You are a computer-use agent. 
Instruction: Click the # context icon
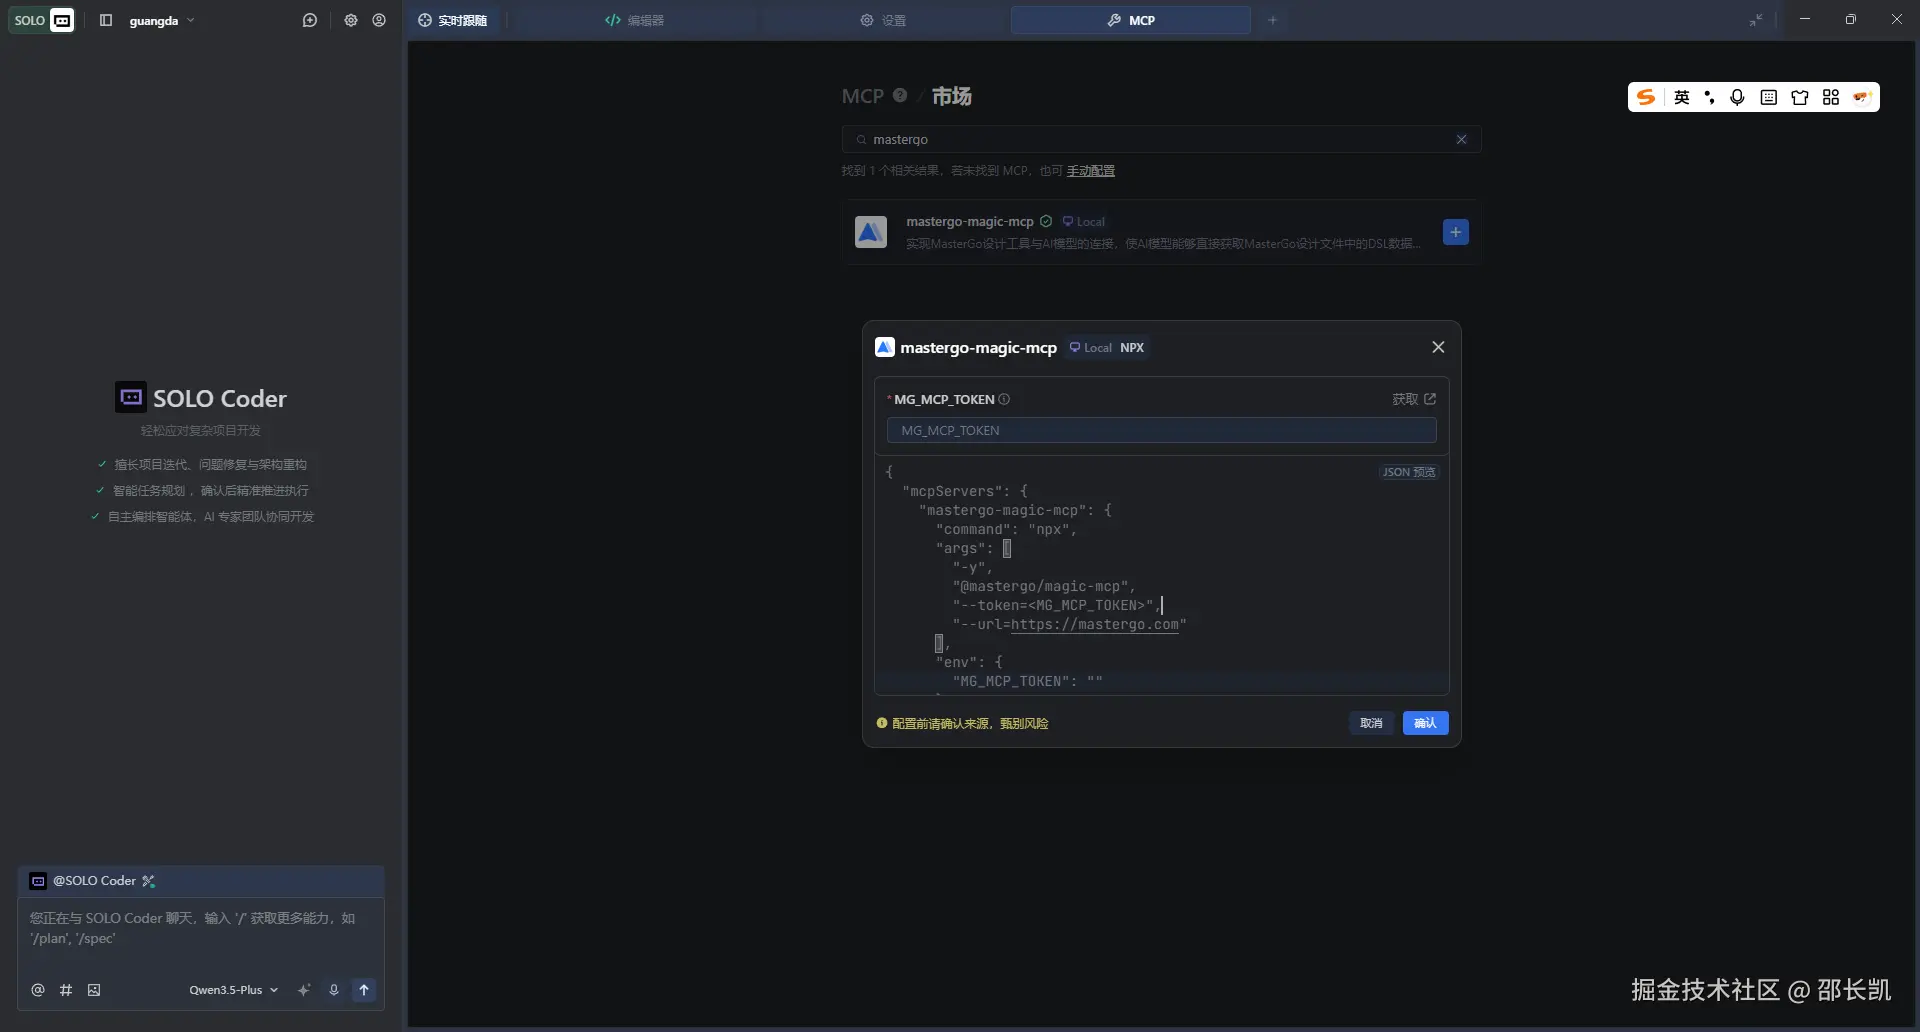pos(66,990)
